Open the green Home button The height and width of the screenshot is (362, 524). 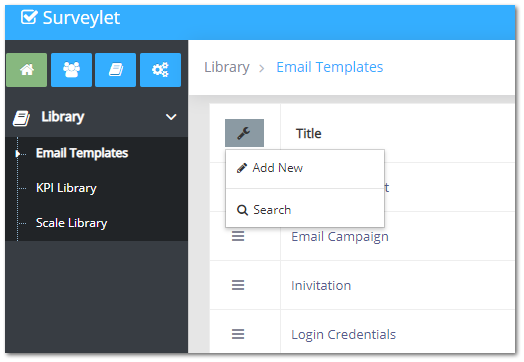coord(26,70)
